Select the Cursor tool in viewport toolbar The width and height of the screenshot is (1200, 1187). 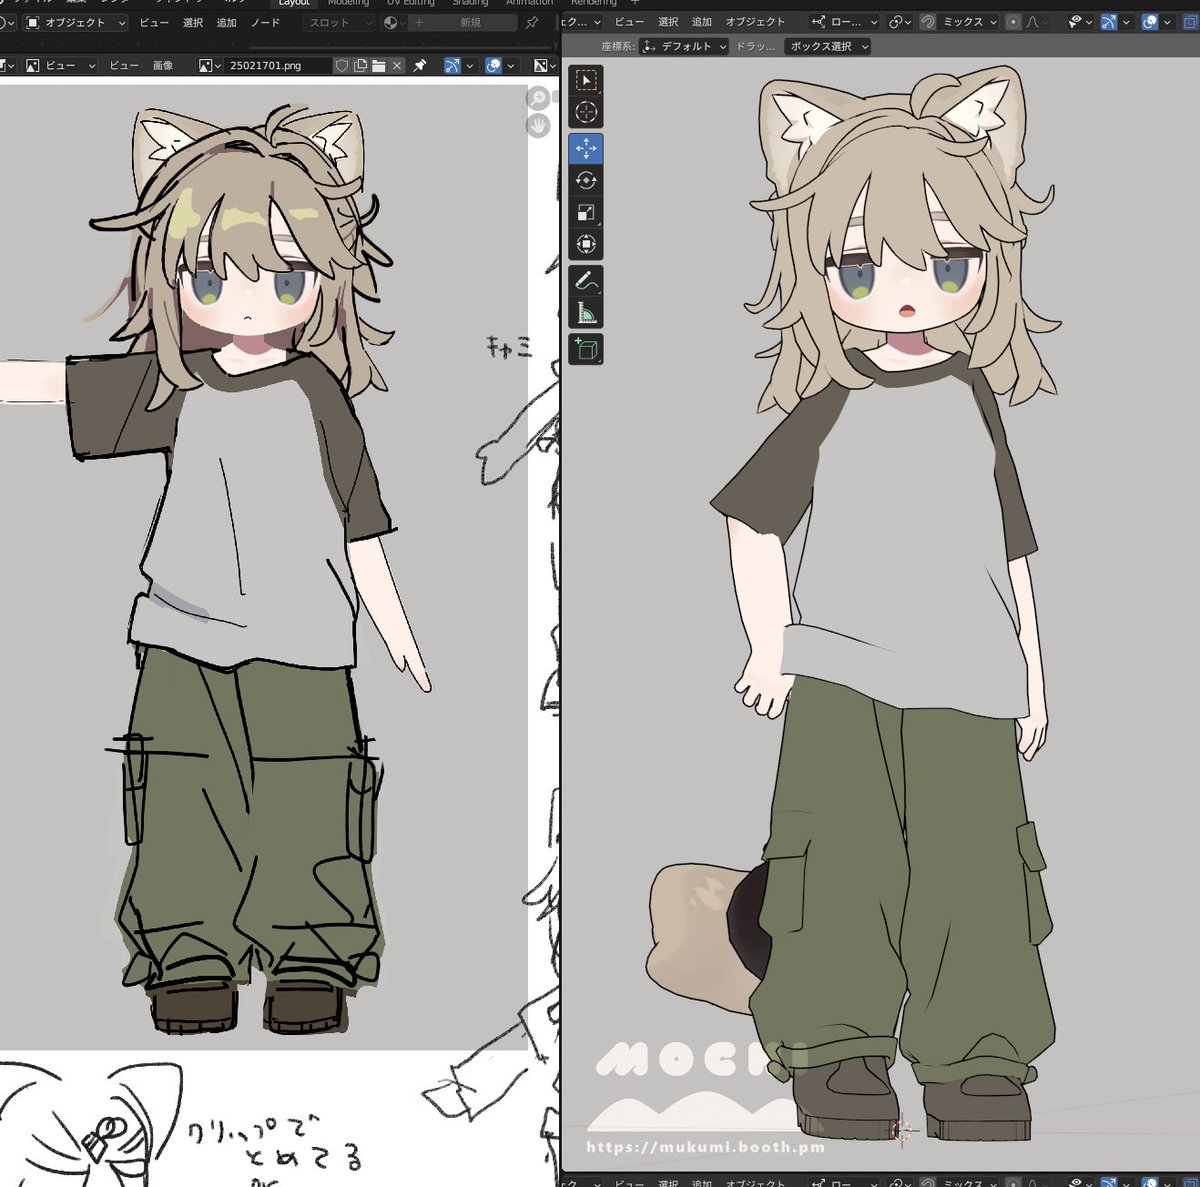[x=586, y=112]
